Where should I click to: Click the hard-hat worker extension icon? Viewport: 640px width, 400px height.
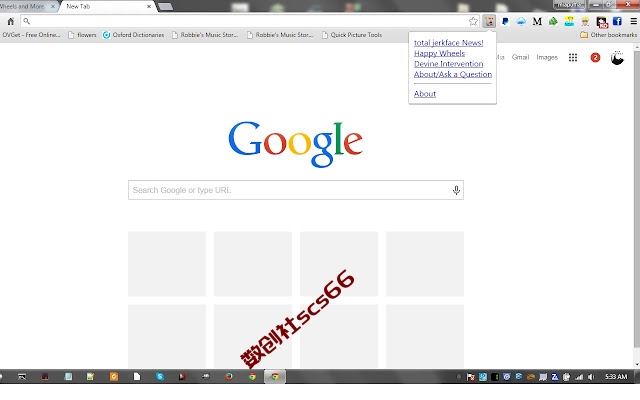pos(585,21)
